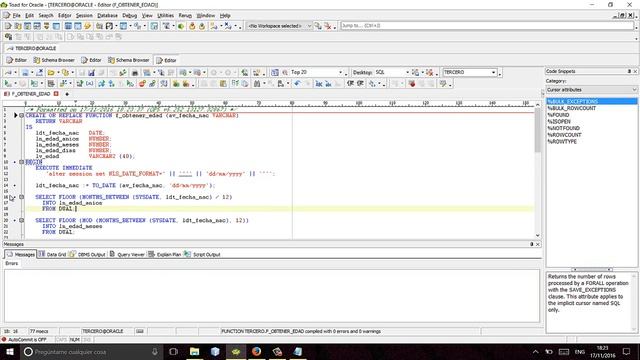Image resolution: width=640 pixels, height=360 pixels.
Task: Click the binoculars find icon
Action: 257,84
